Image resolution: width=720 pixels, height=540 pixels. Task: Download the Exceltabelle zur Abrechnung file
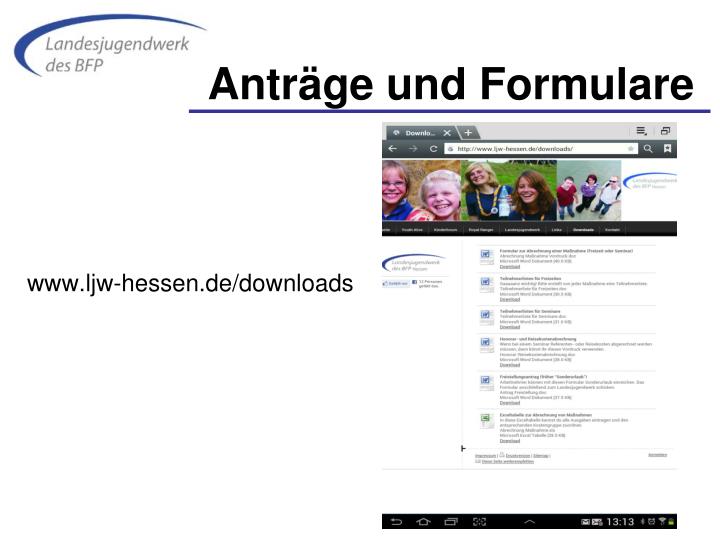[510, 441]
